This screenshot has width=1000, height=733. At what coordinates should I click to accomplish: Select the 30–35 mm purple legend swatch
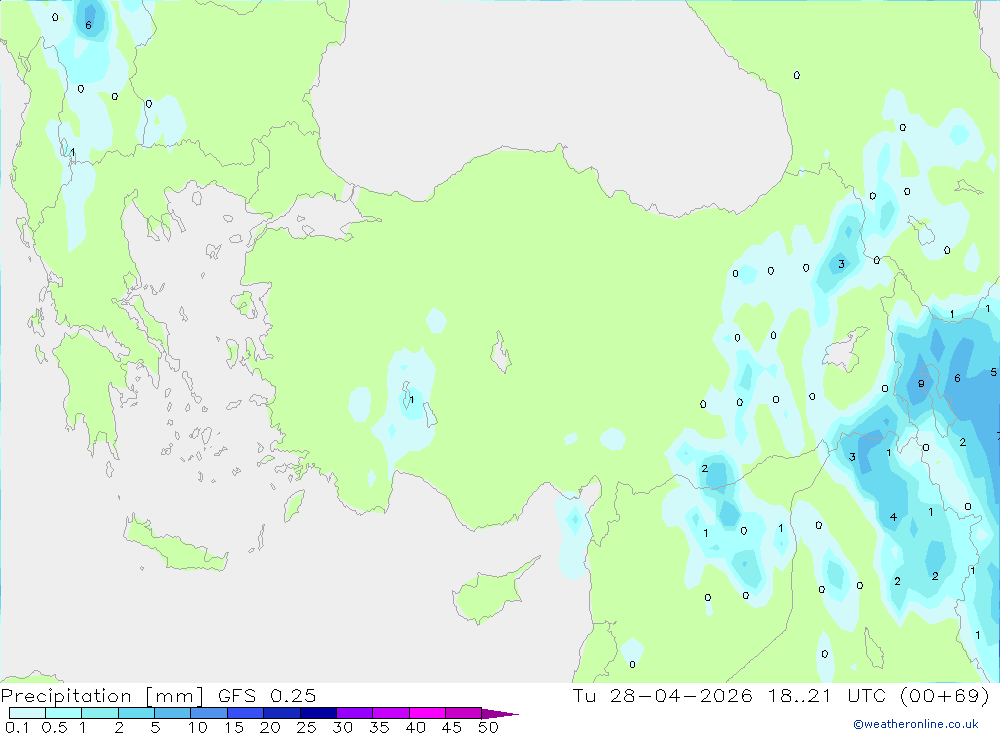354,713
